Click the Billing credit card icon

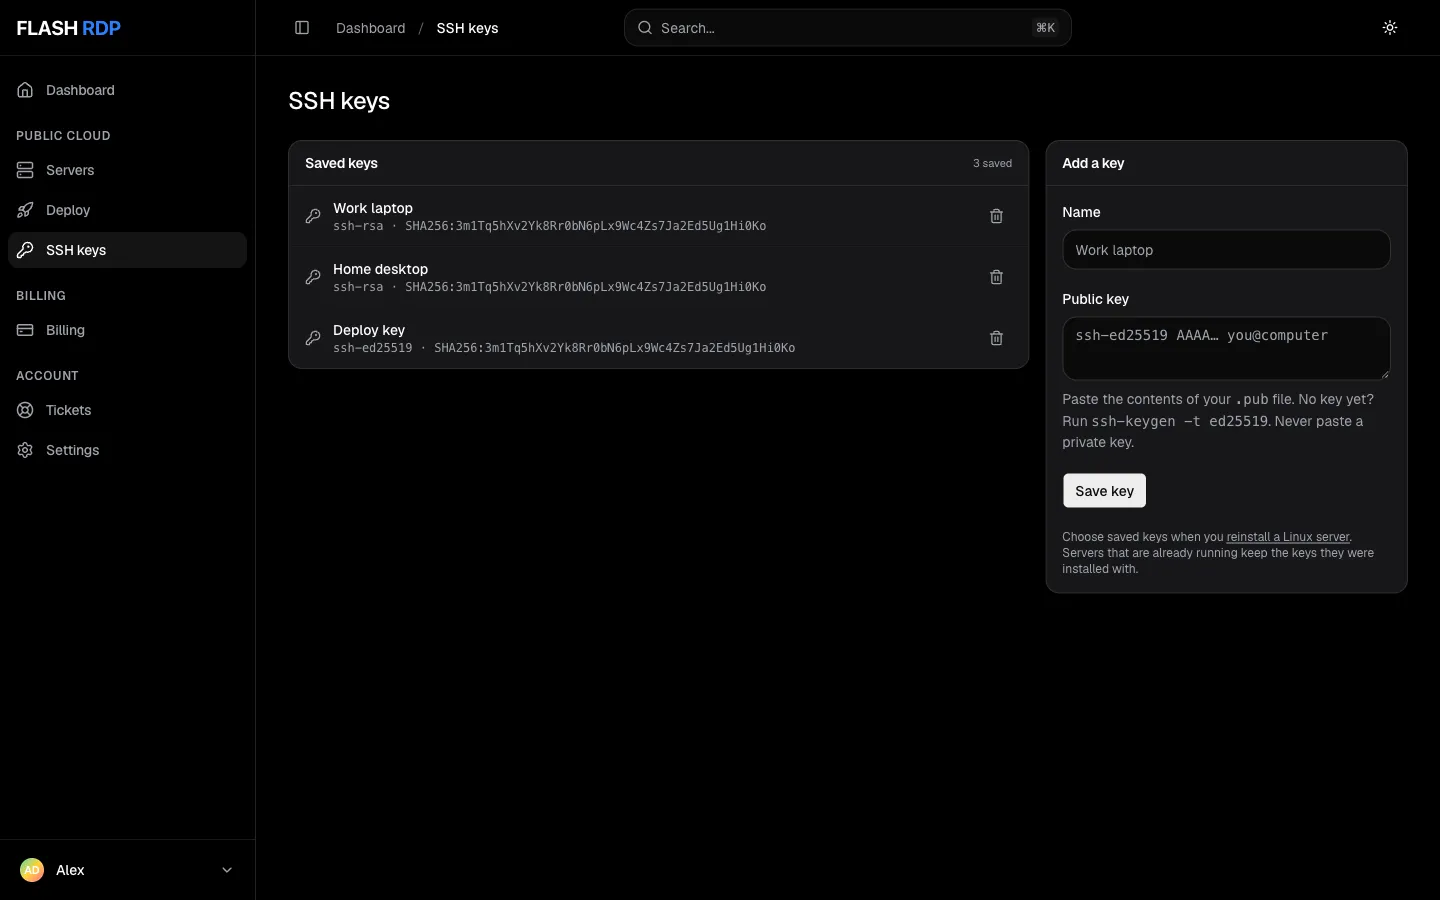tap(25, 330)
